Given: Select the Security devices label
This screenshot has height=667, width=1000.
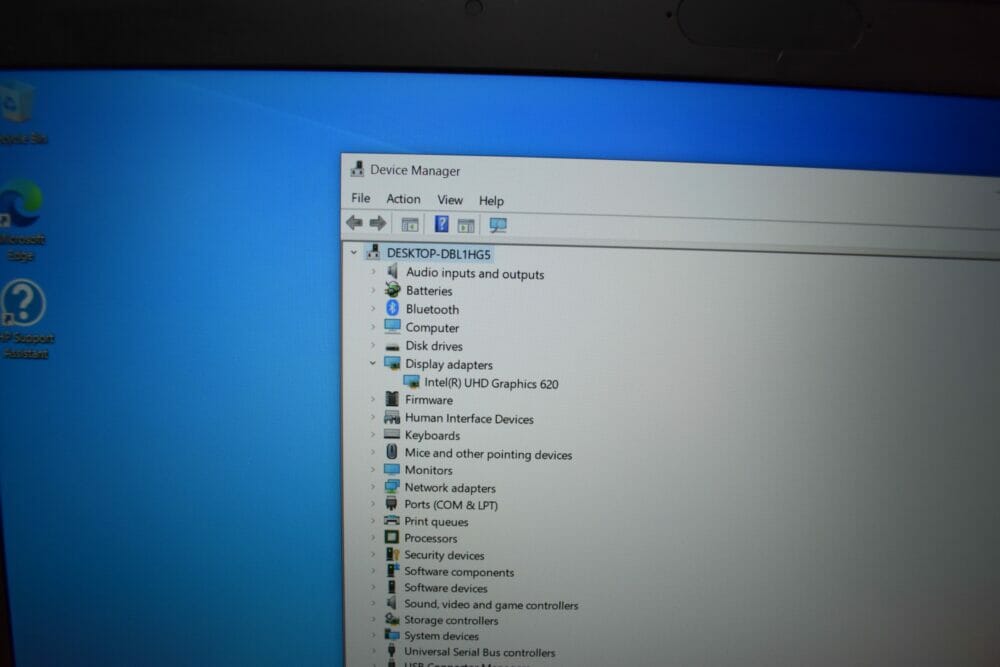Looking at the screenshot, I should (x=444, y=555).
